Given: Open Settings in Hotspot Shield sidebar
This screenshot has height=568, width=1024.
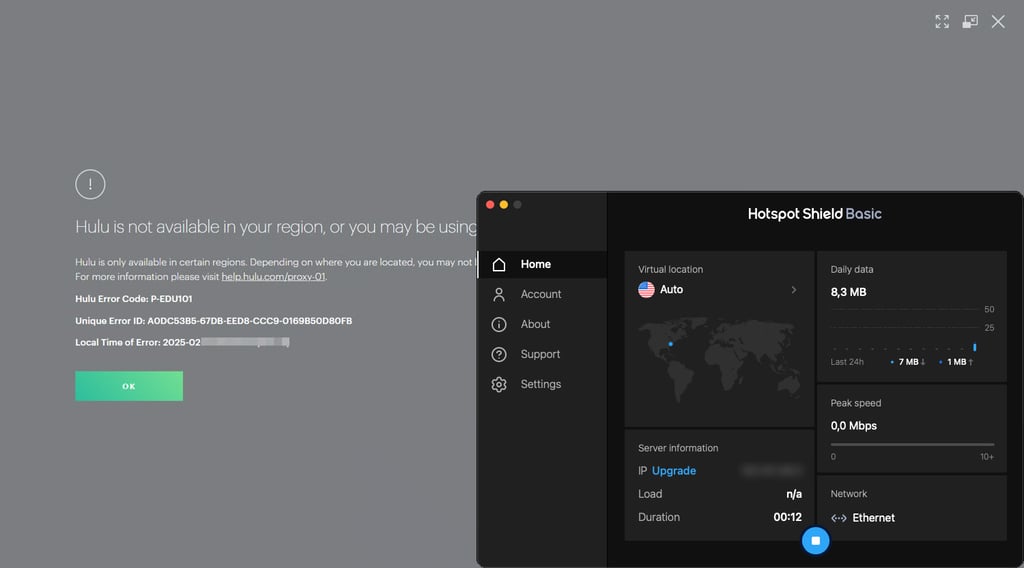Looking at the screenshot, I should (x=542, y=385).
